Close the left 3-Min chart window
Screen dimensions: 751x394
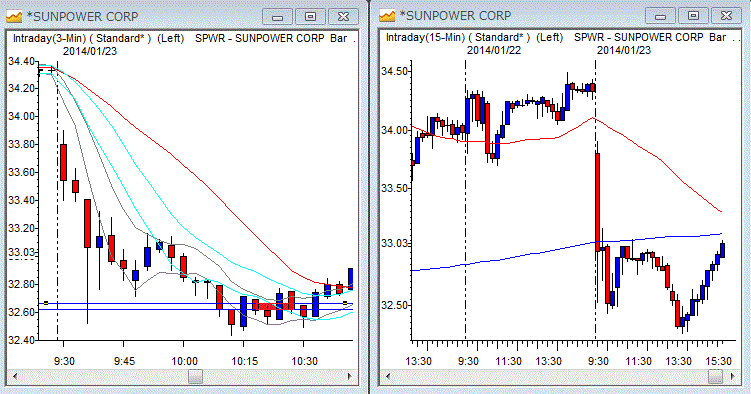pyautogui.click(x=343, y=17)
